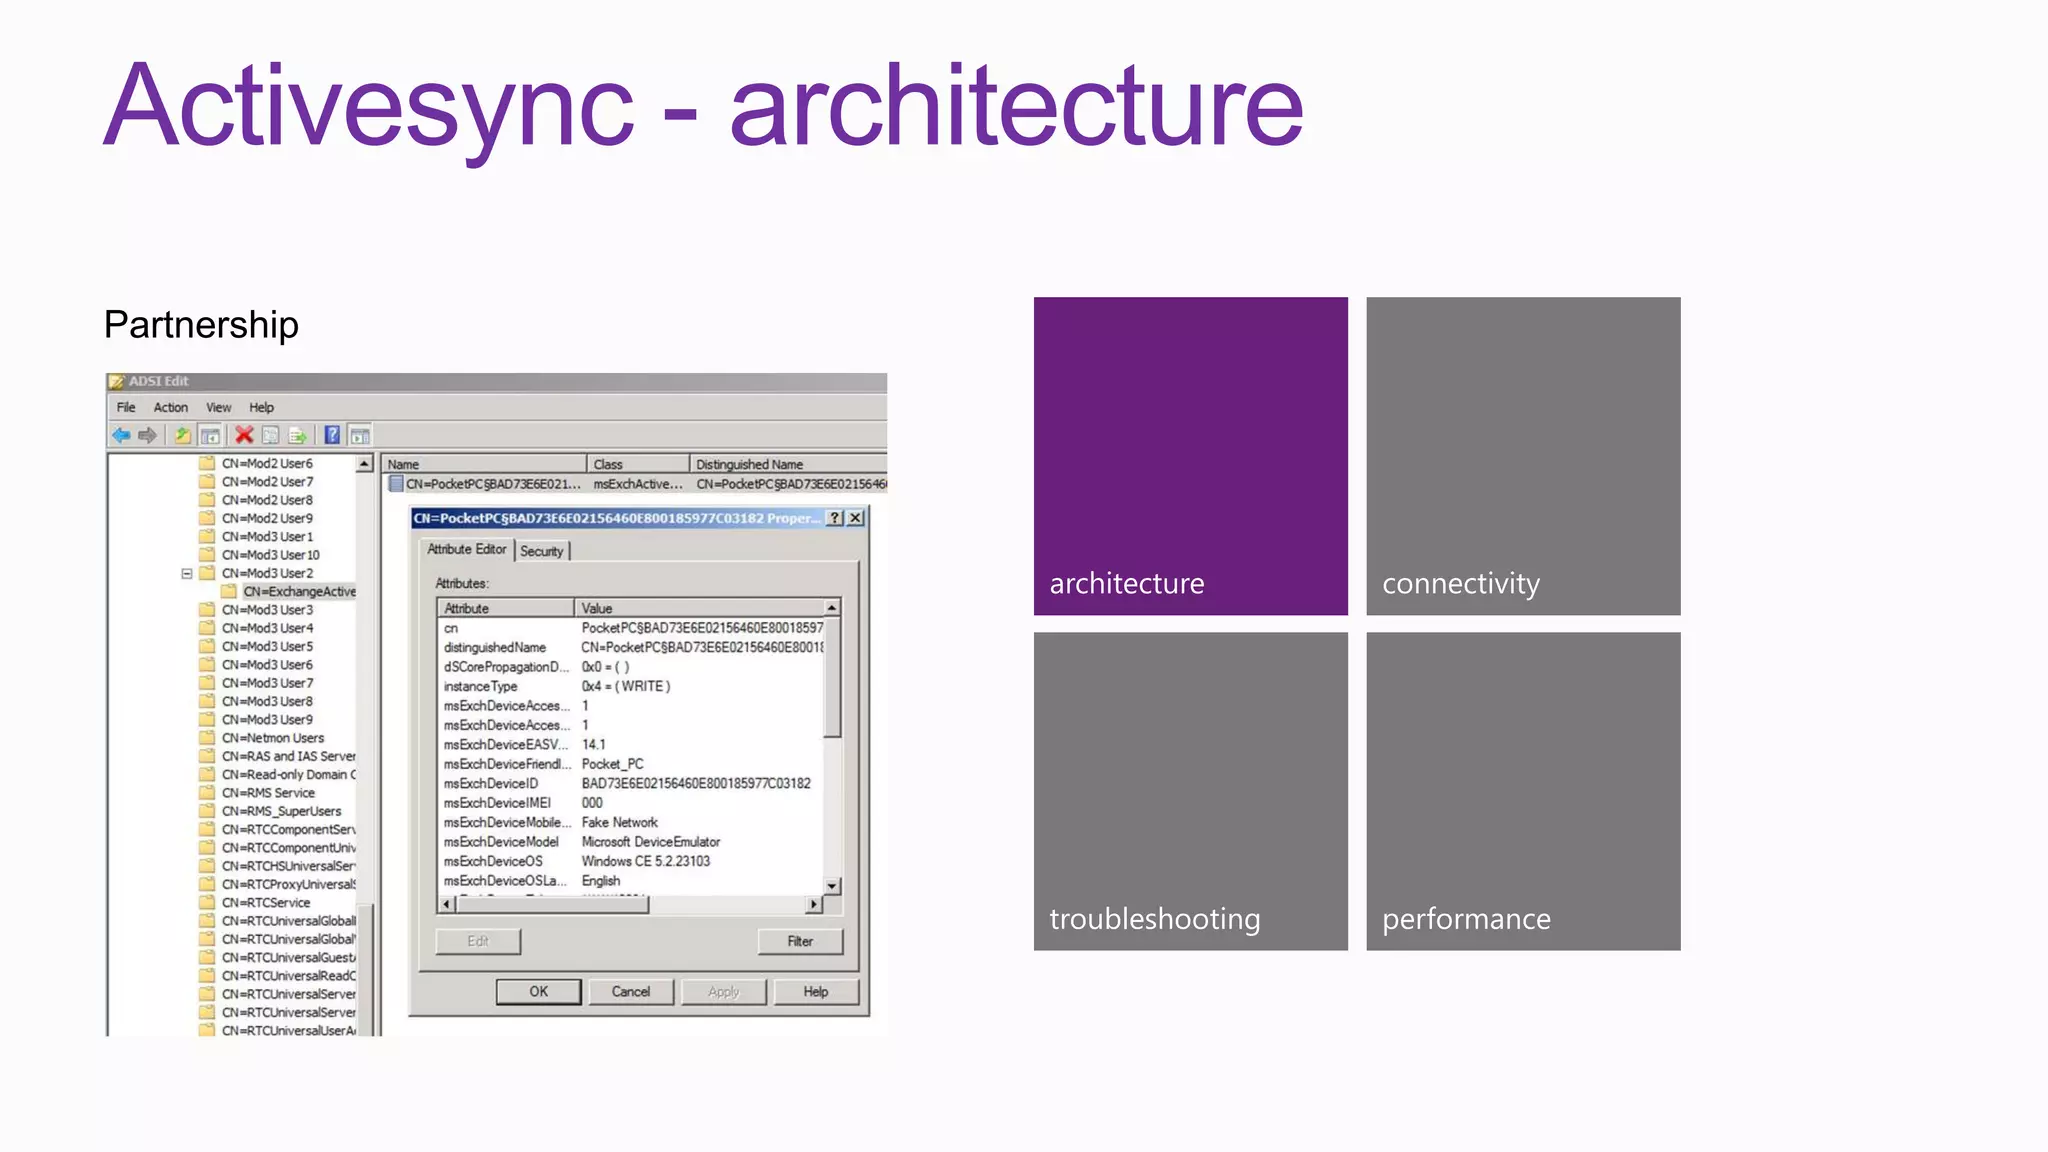The width and height of the screenshot is (2048, 1152).
Task: Select the architecture tile
Action: coord(1191,456)
